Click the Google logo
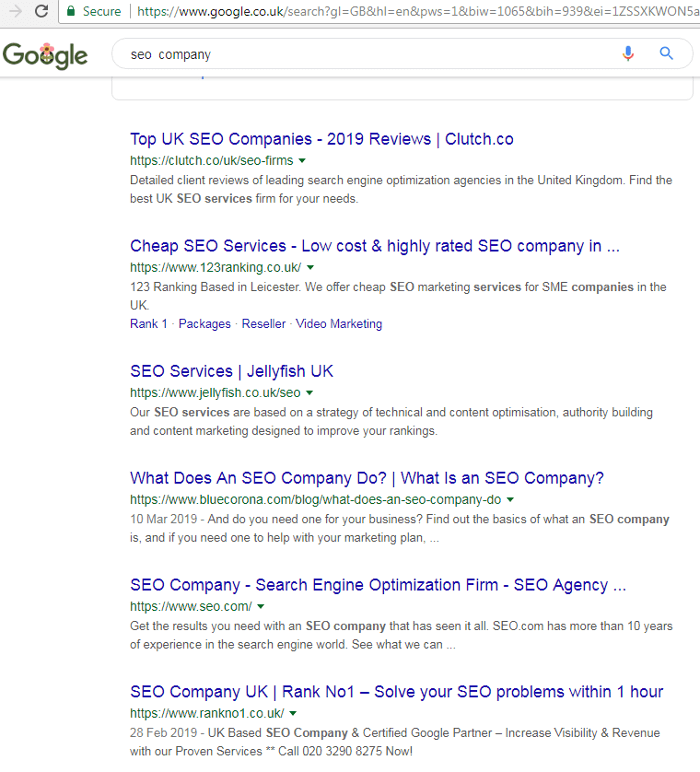The width and height of the screenshot is (700, 772). 45,55
